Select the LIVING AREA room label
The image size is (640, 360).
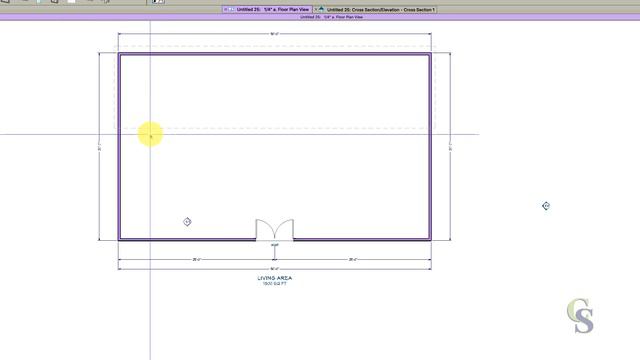point(275,278)
